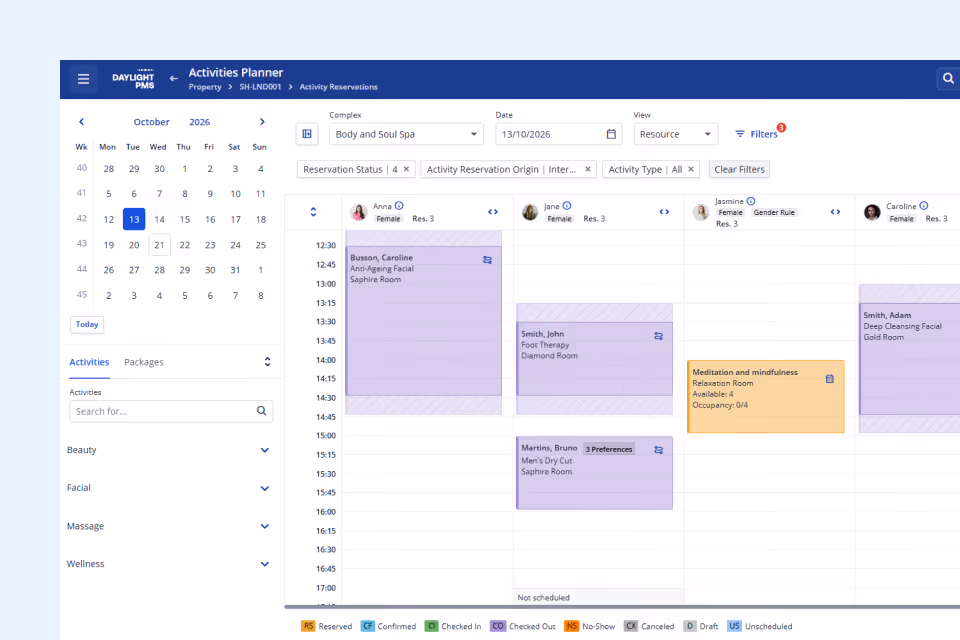This screenshot has height=640, width=960.
Task: Remove Reservation Status filter chip
Action: pyautogui.click(x=406, y=169)
